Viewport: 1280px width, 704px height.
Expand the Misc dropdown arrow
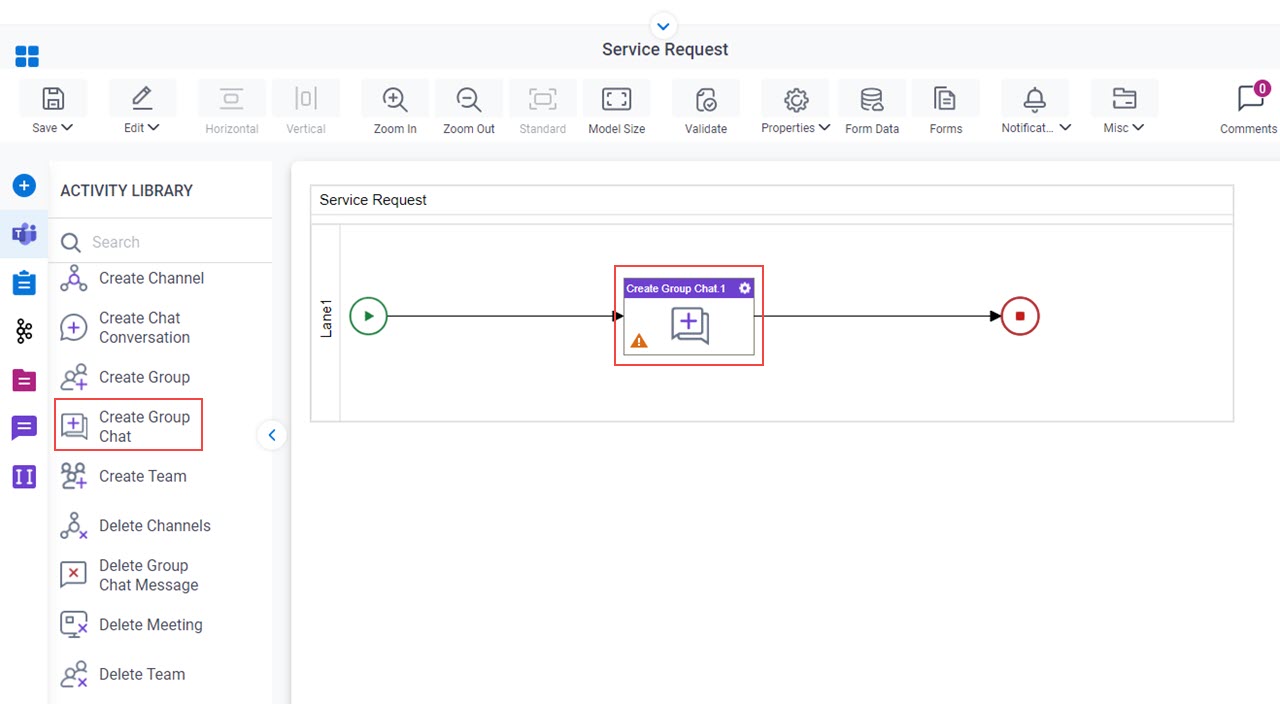(x=1138, y=128)
